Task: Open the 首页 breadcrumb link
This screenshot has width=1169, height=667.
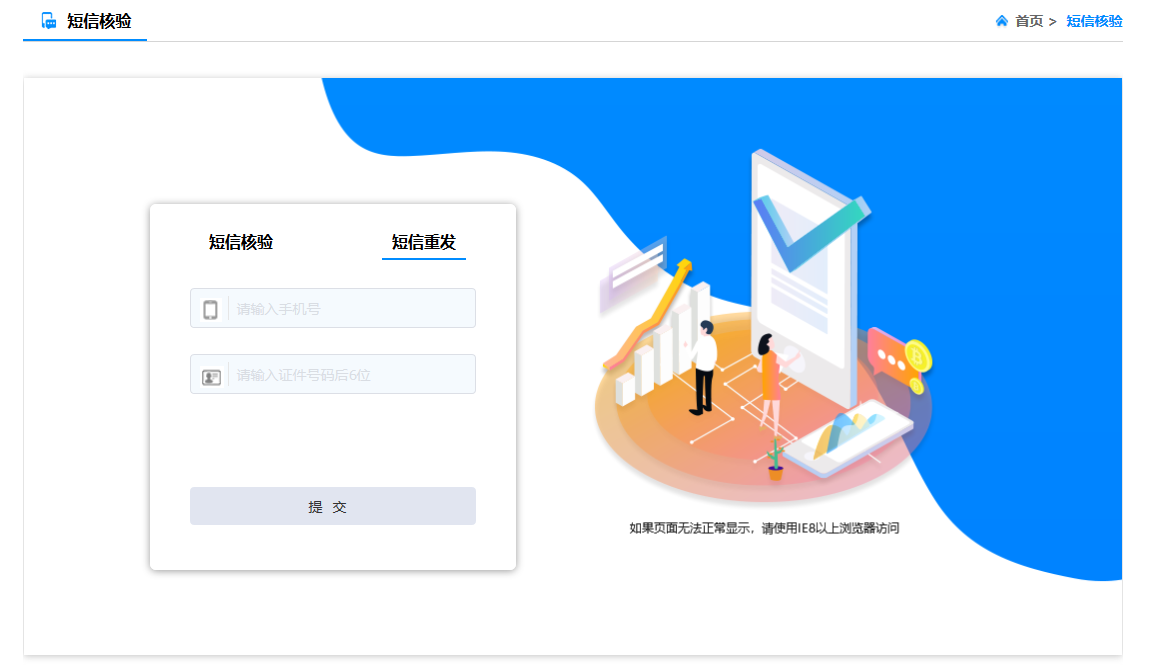Action: click(1029, 21)
